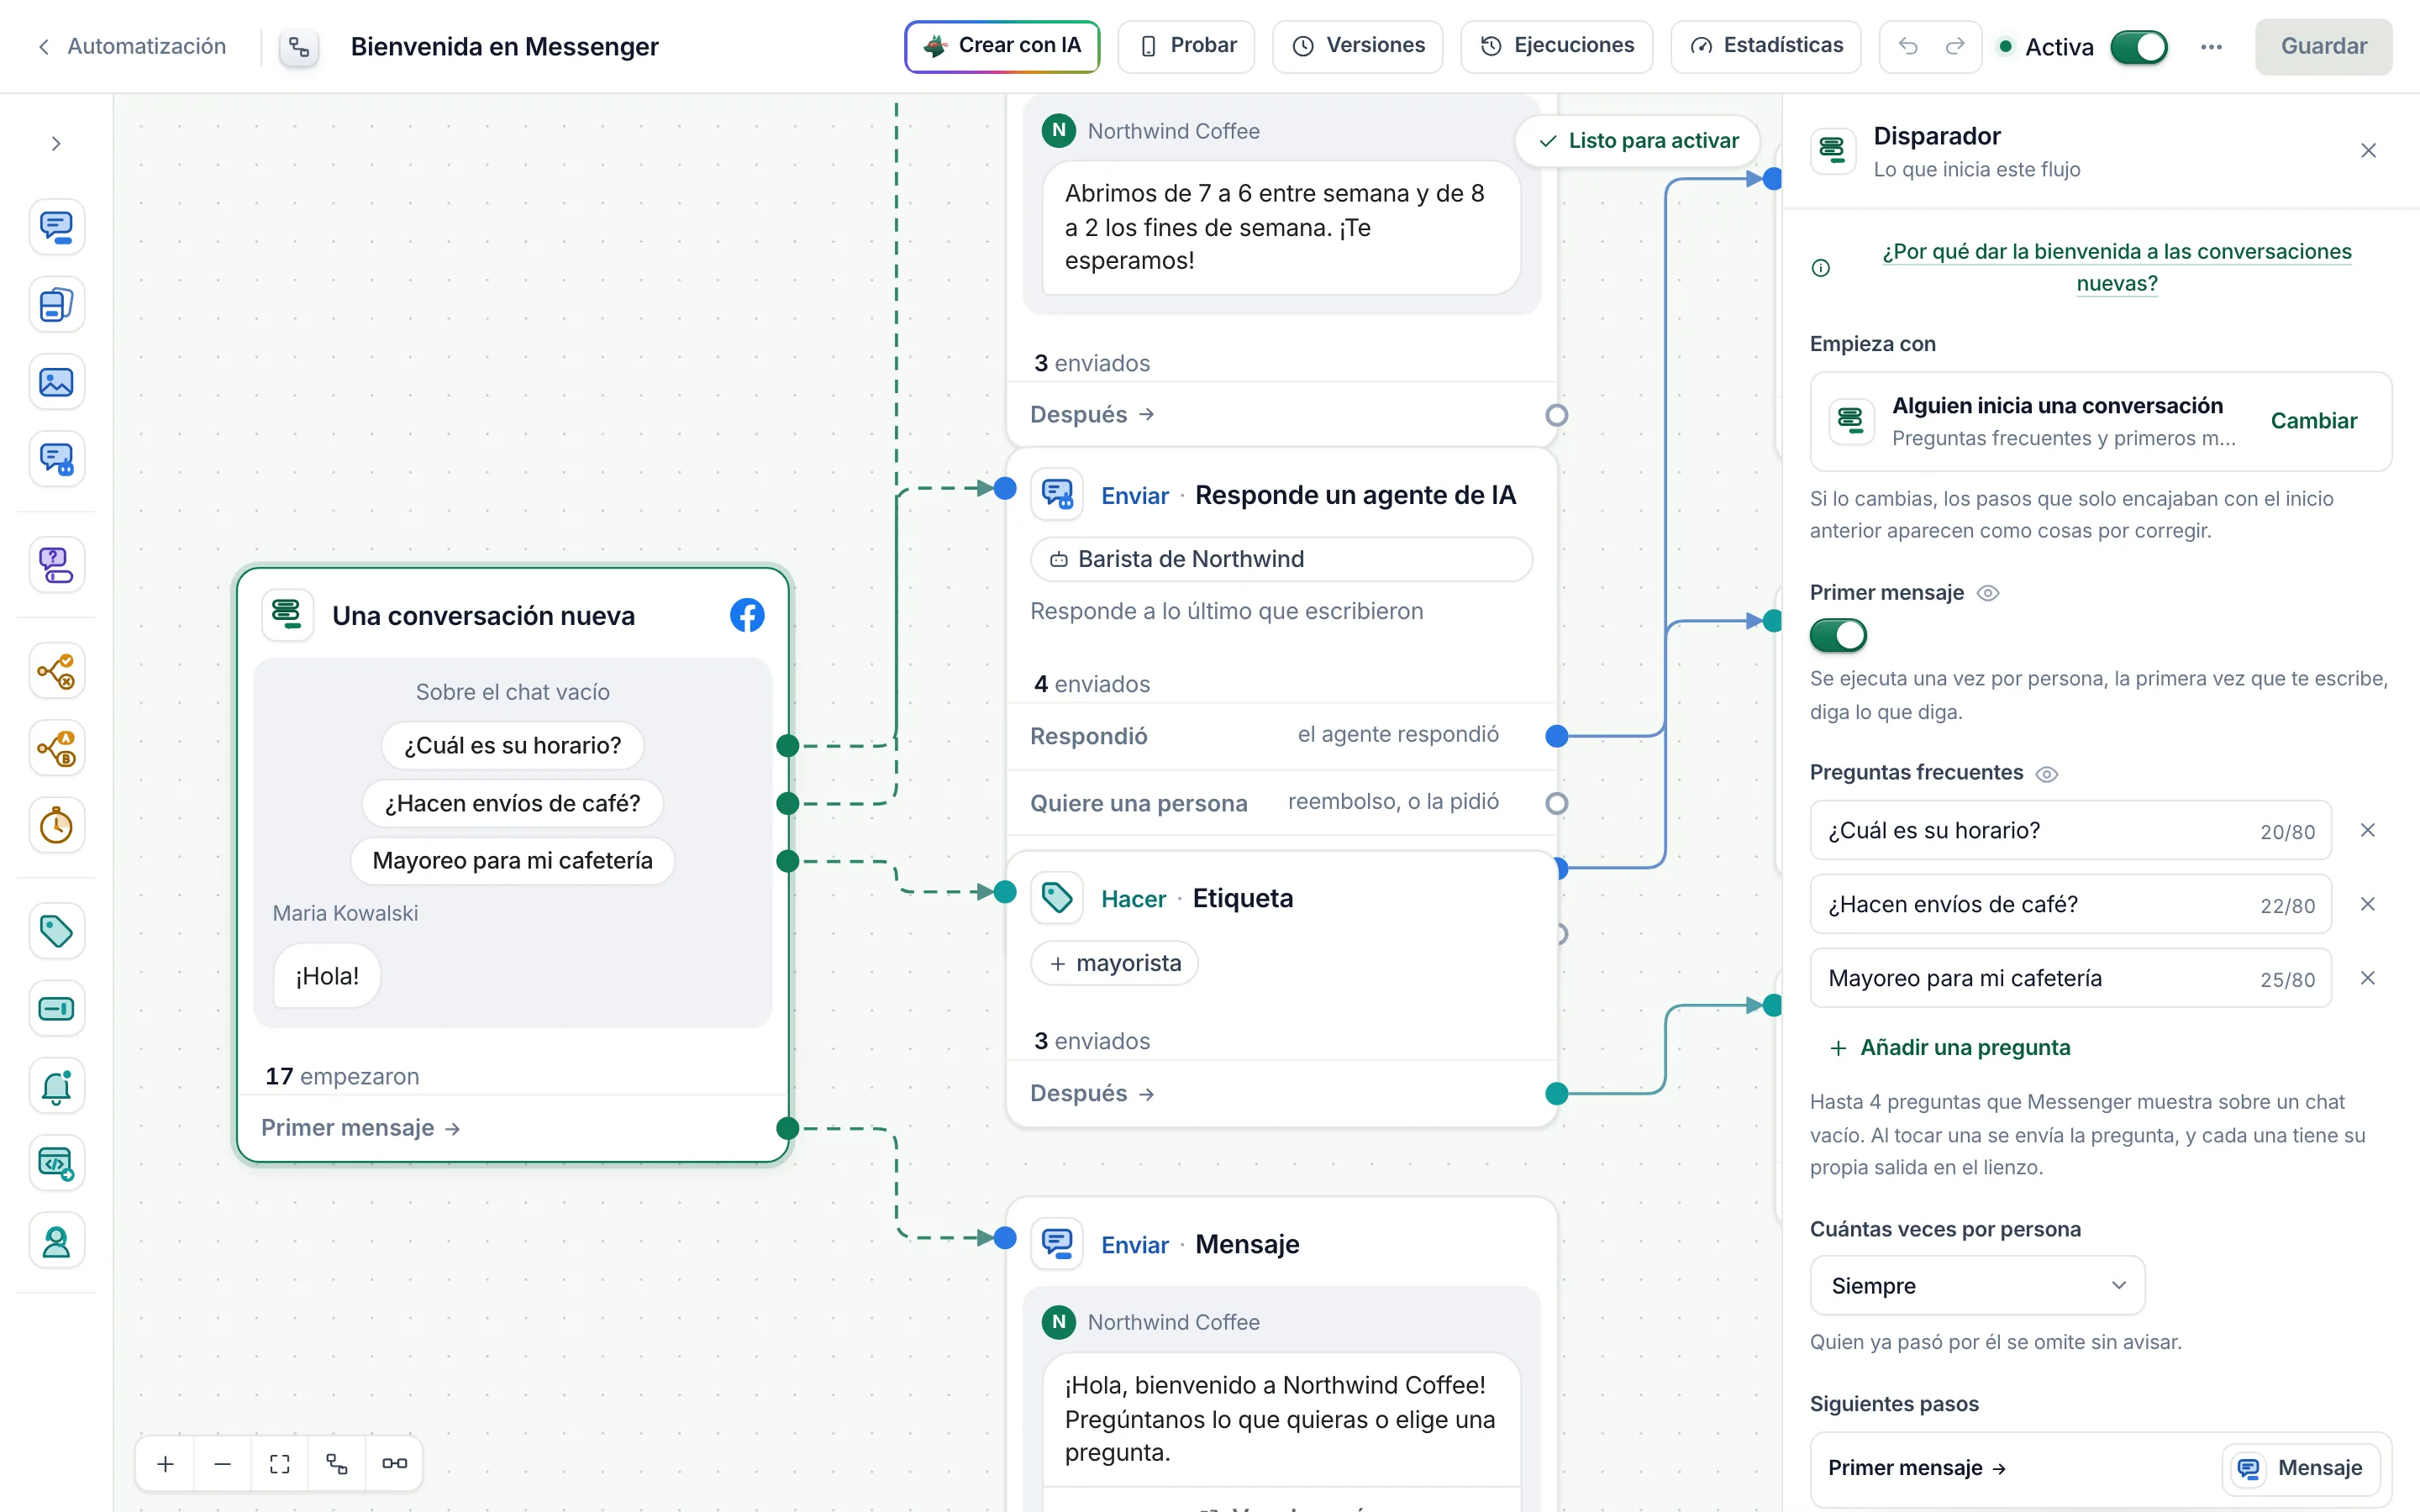The width and height of the screenshot is (2420, 1512).
Task: Redo the last change
Action: coord(1954,46)
